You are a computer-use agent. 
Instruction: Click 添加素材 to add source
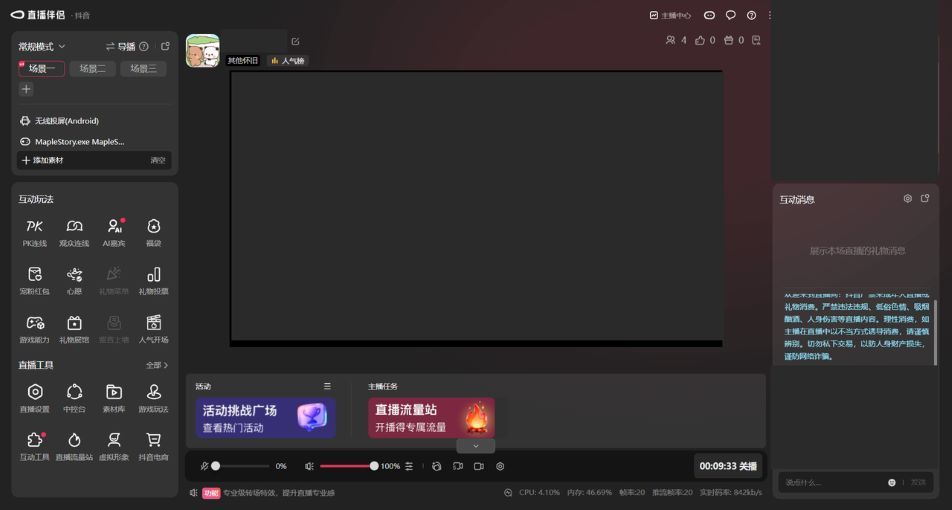click(x=42, y=160)
